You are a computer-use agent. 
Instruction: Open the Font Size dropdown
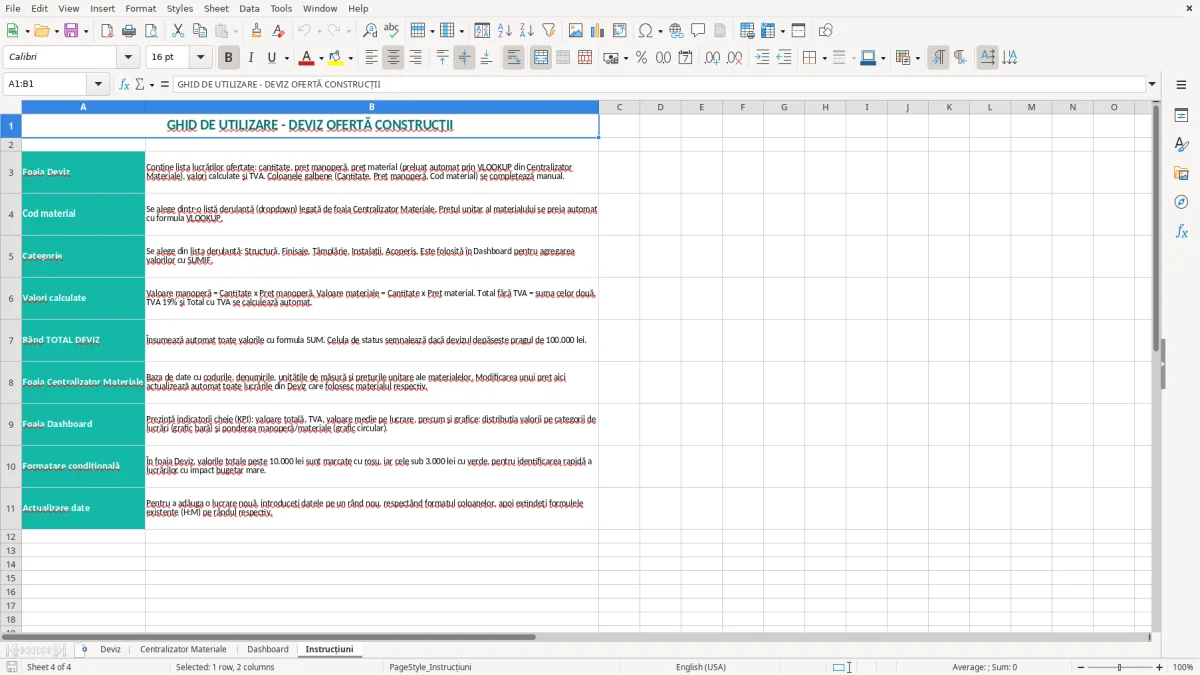click(200, 58)
